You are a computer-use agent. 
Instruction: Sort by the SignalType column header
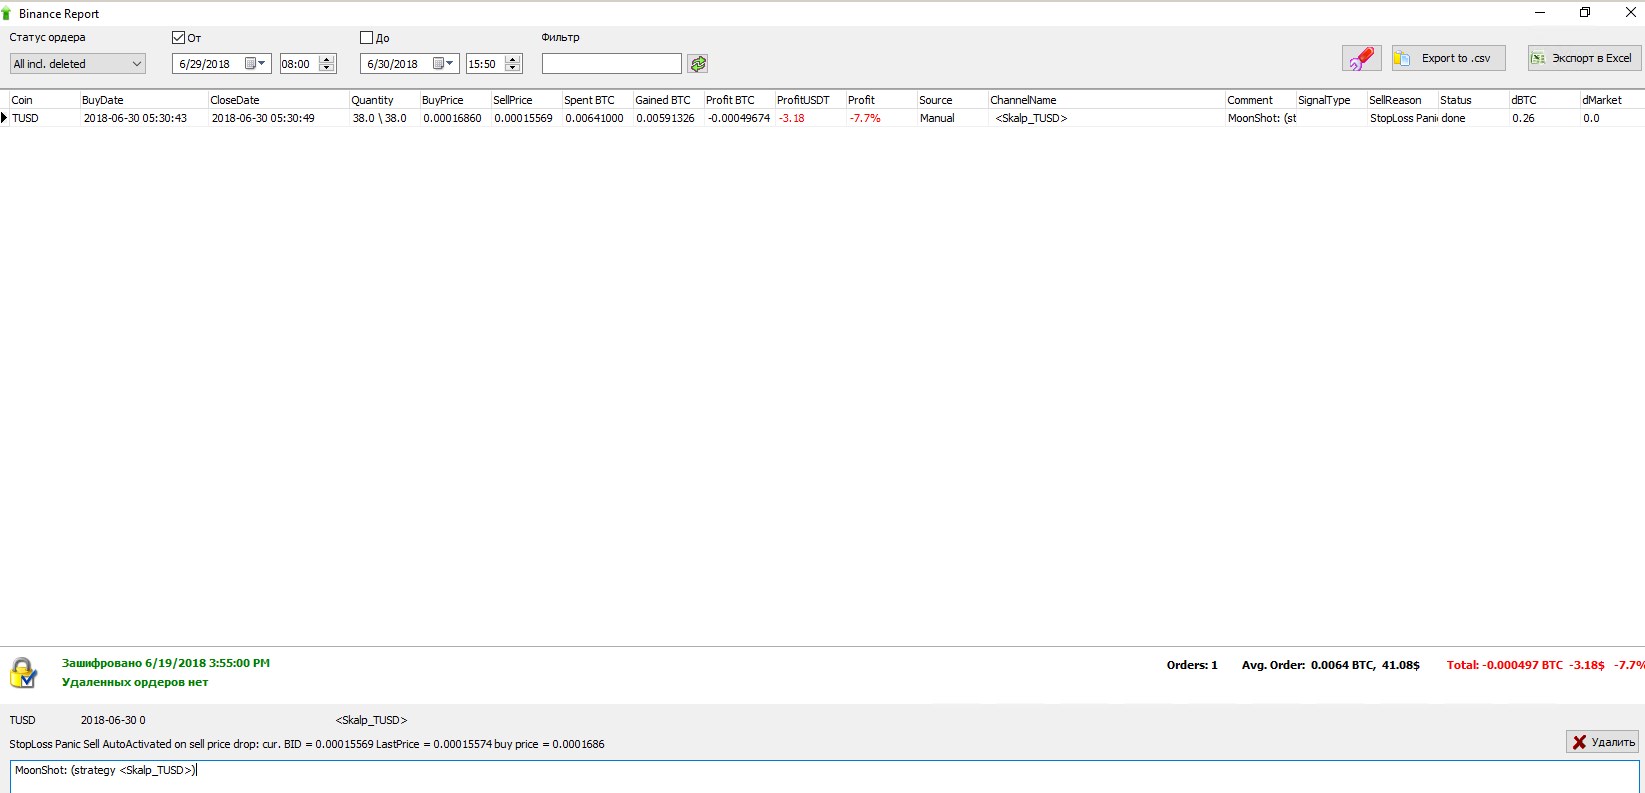coord(1331,100)
